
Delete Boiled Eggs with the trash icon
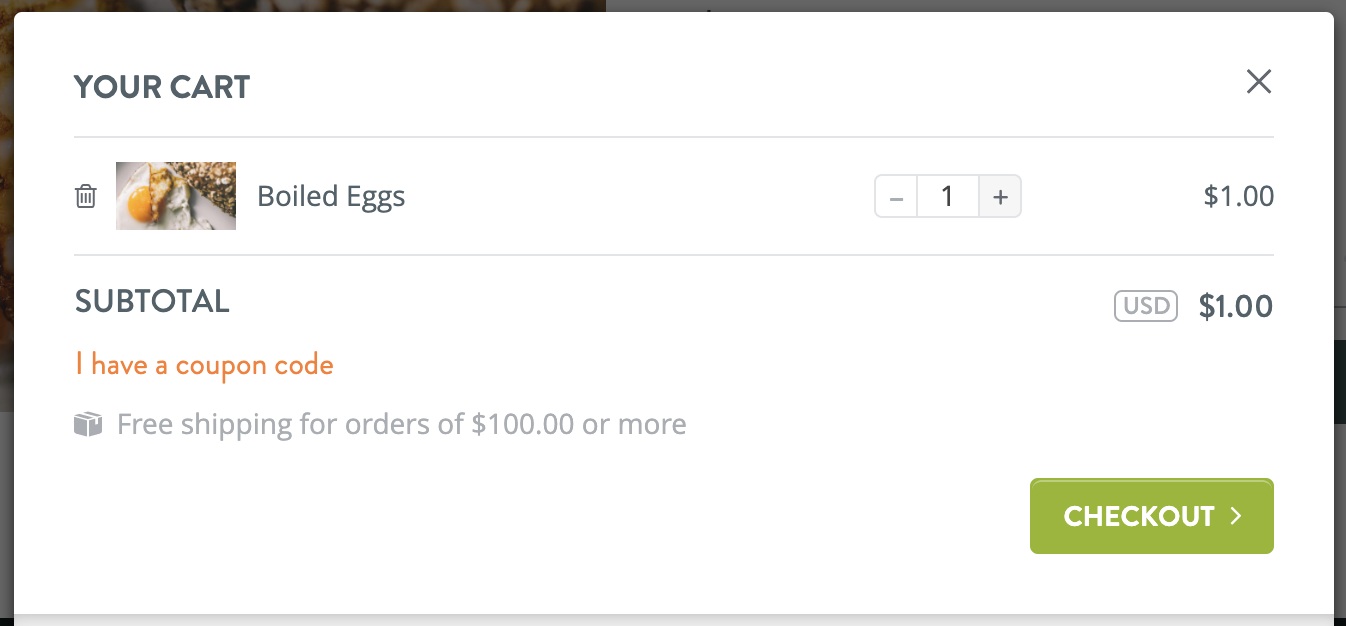(86, 196)
